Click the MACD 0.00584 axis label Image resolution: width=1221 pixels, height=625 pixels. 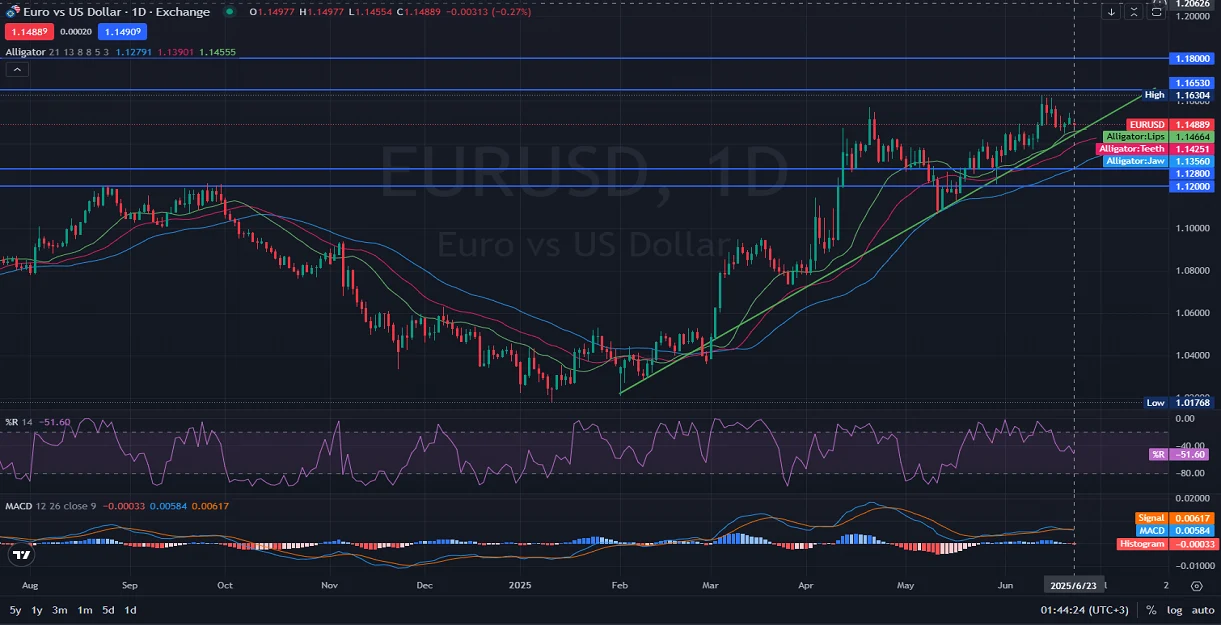tap(1174, 530)
